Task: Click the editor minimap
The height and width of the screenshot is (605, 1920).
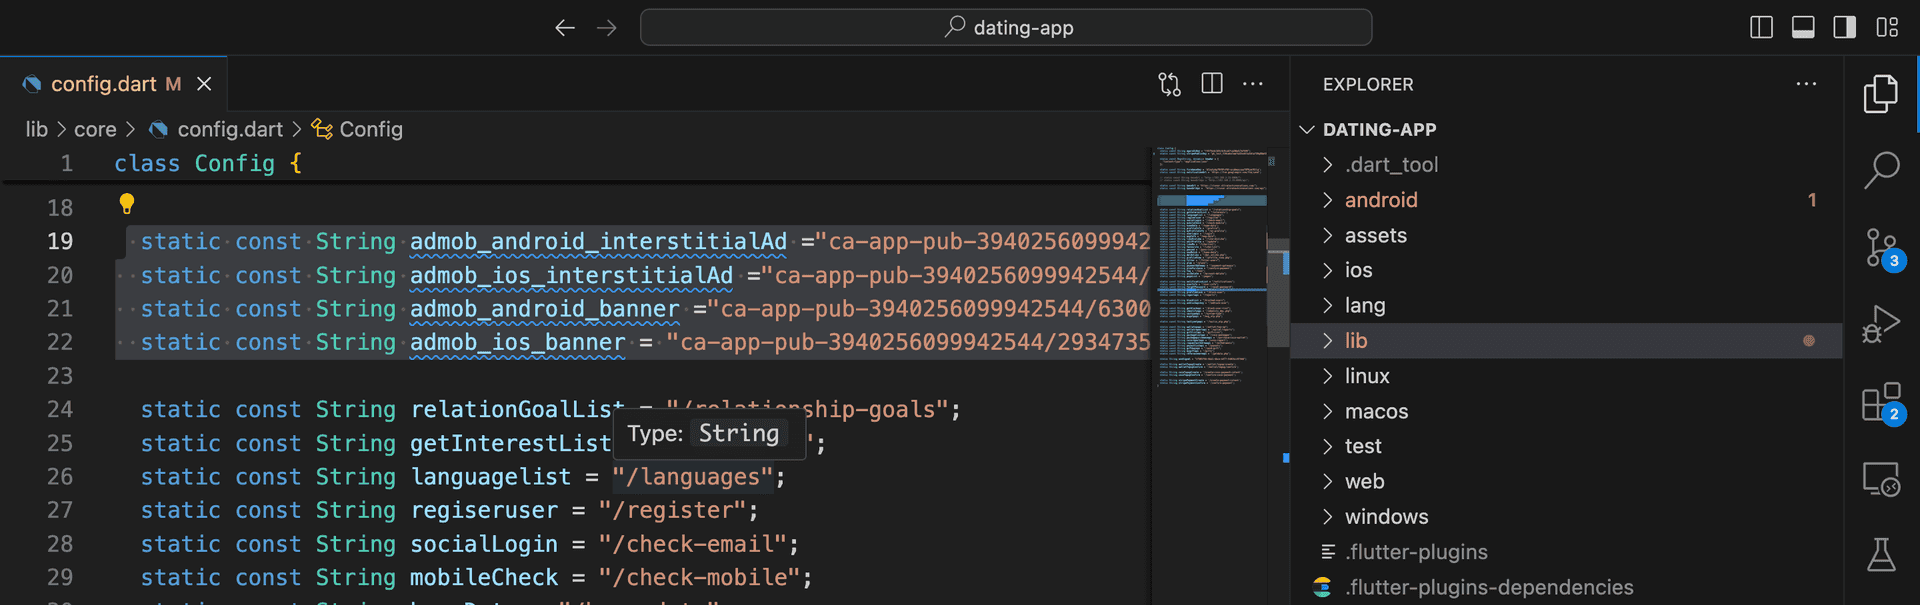Action: point(1211,267)
